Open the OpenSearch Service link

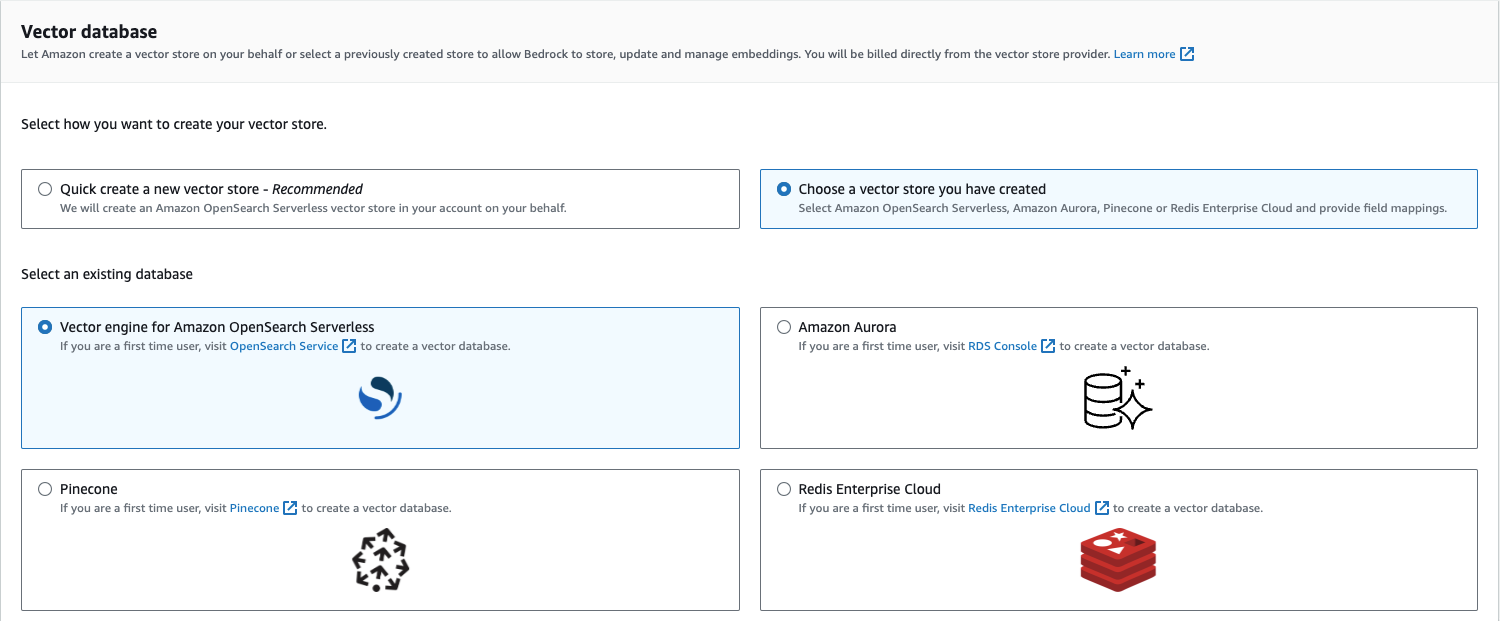tap(284, 346)
